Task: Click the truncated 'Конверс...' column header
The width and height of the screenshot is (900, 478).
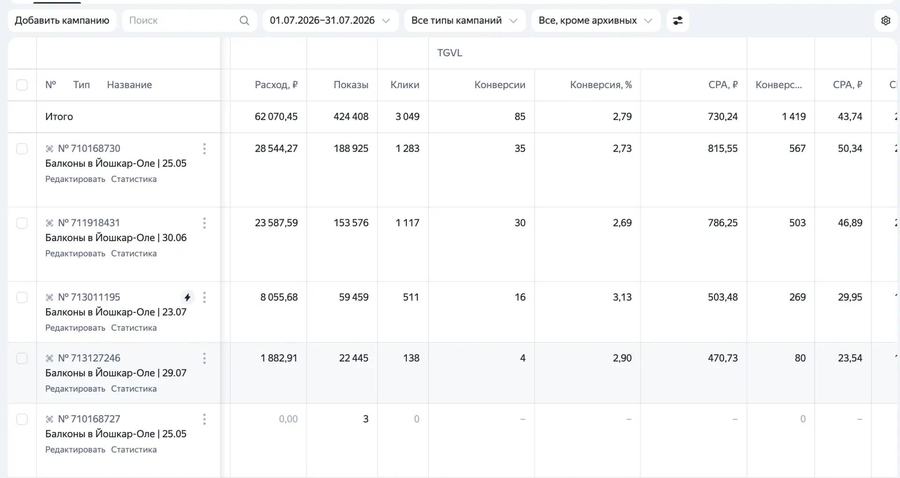Action: [x=779, y=85]
